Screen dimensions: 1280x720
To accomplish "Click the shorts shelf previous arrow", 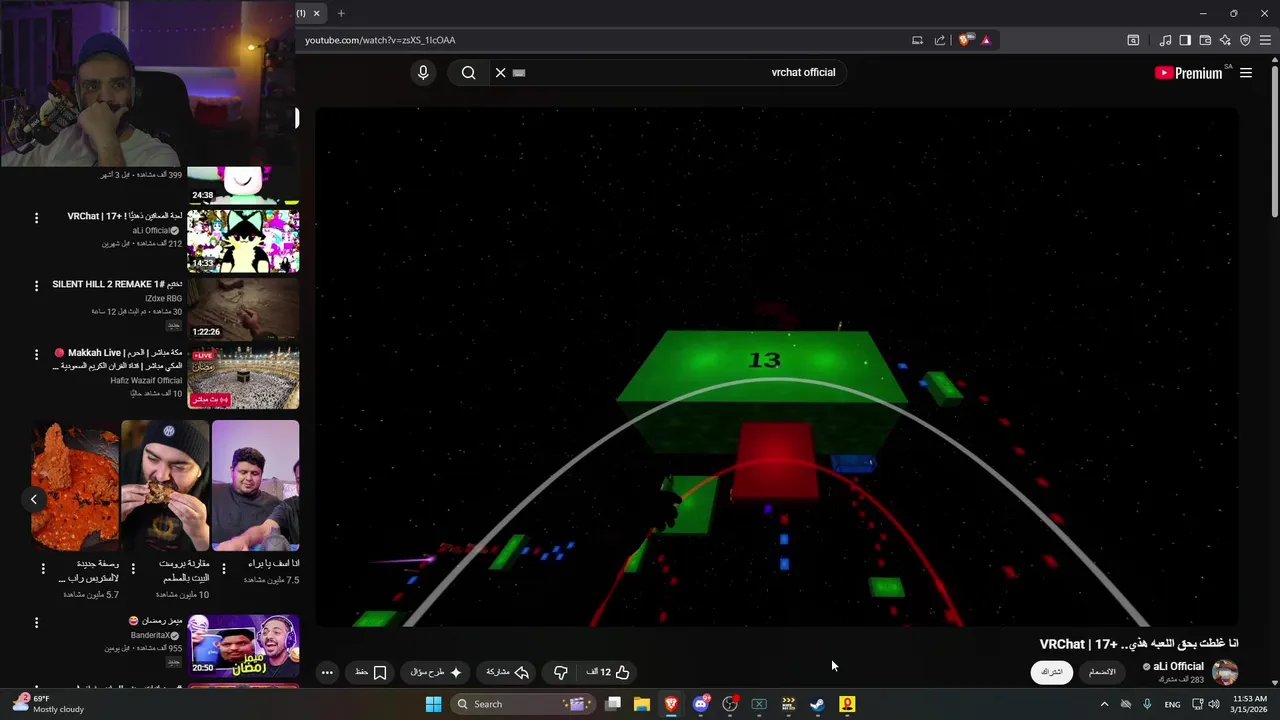I will click(33, 499).
